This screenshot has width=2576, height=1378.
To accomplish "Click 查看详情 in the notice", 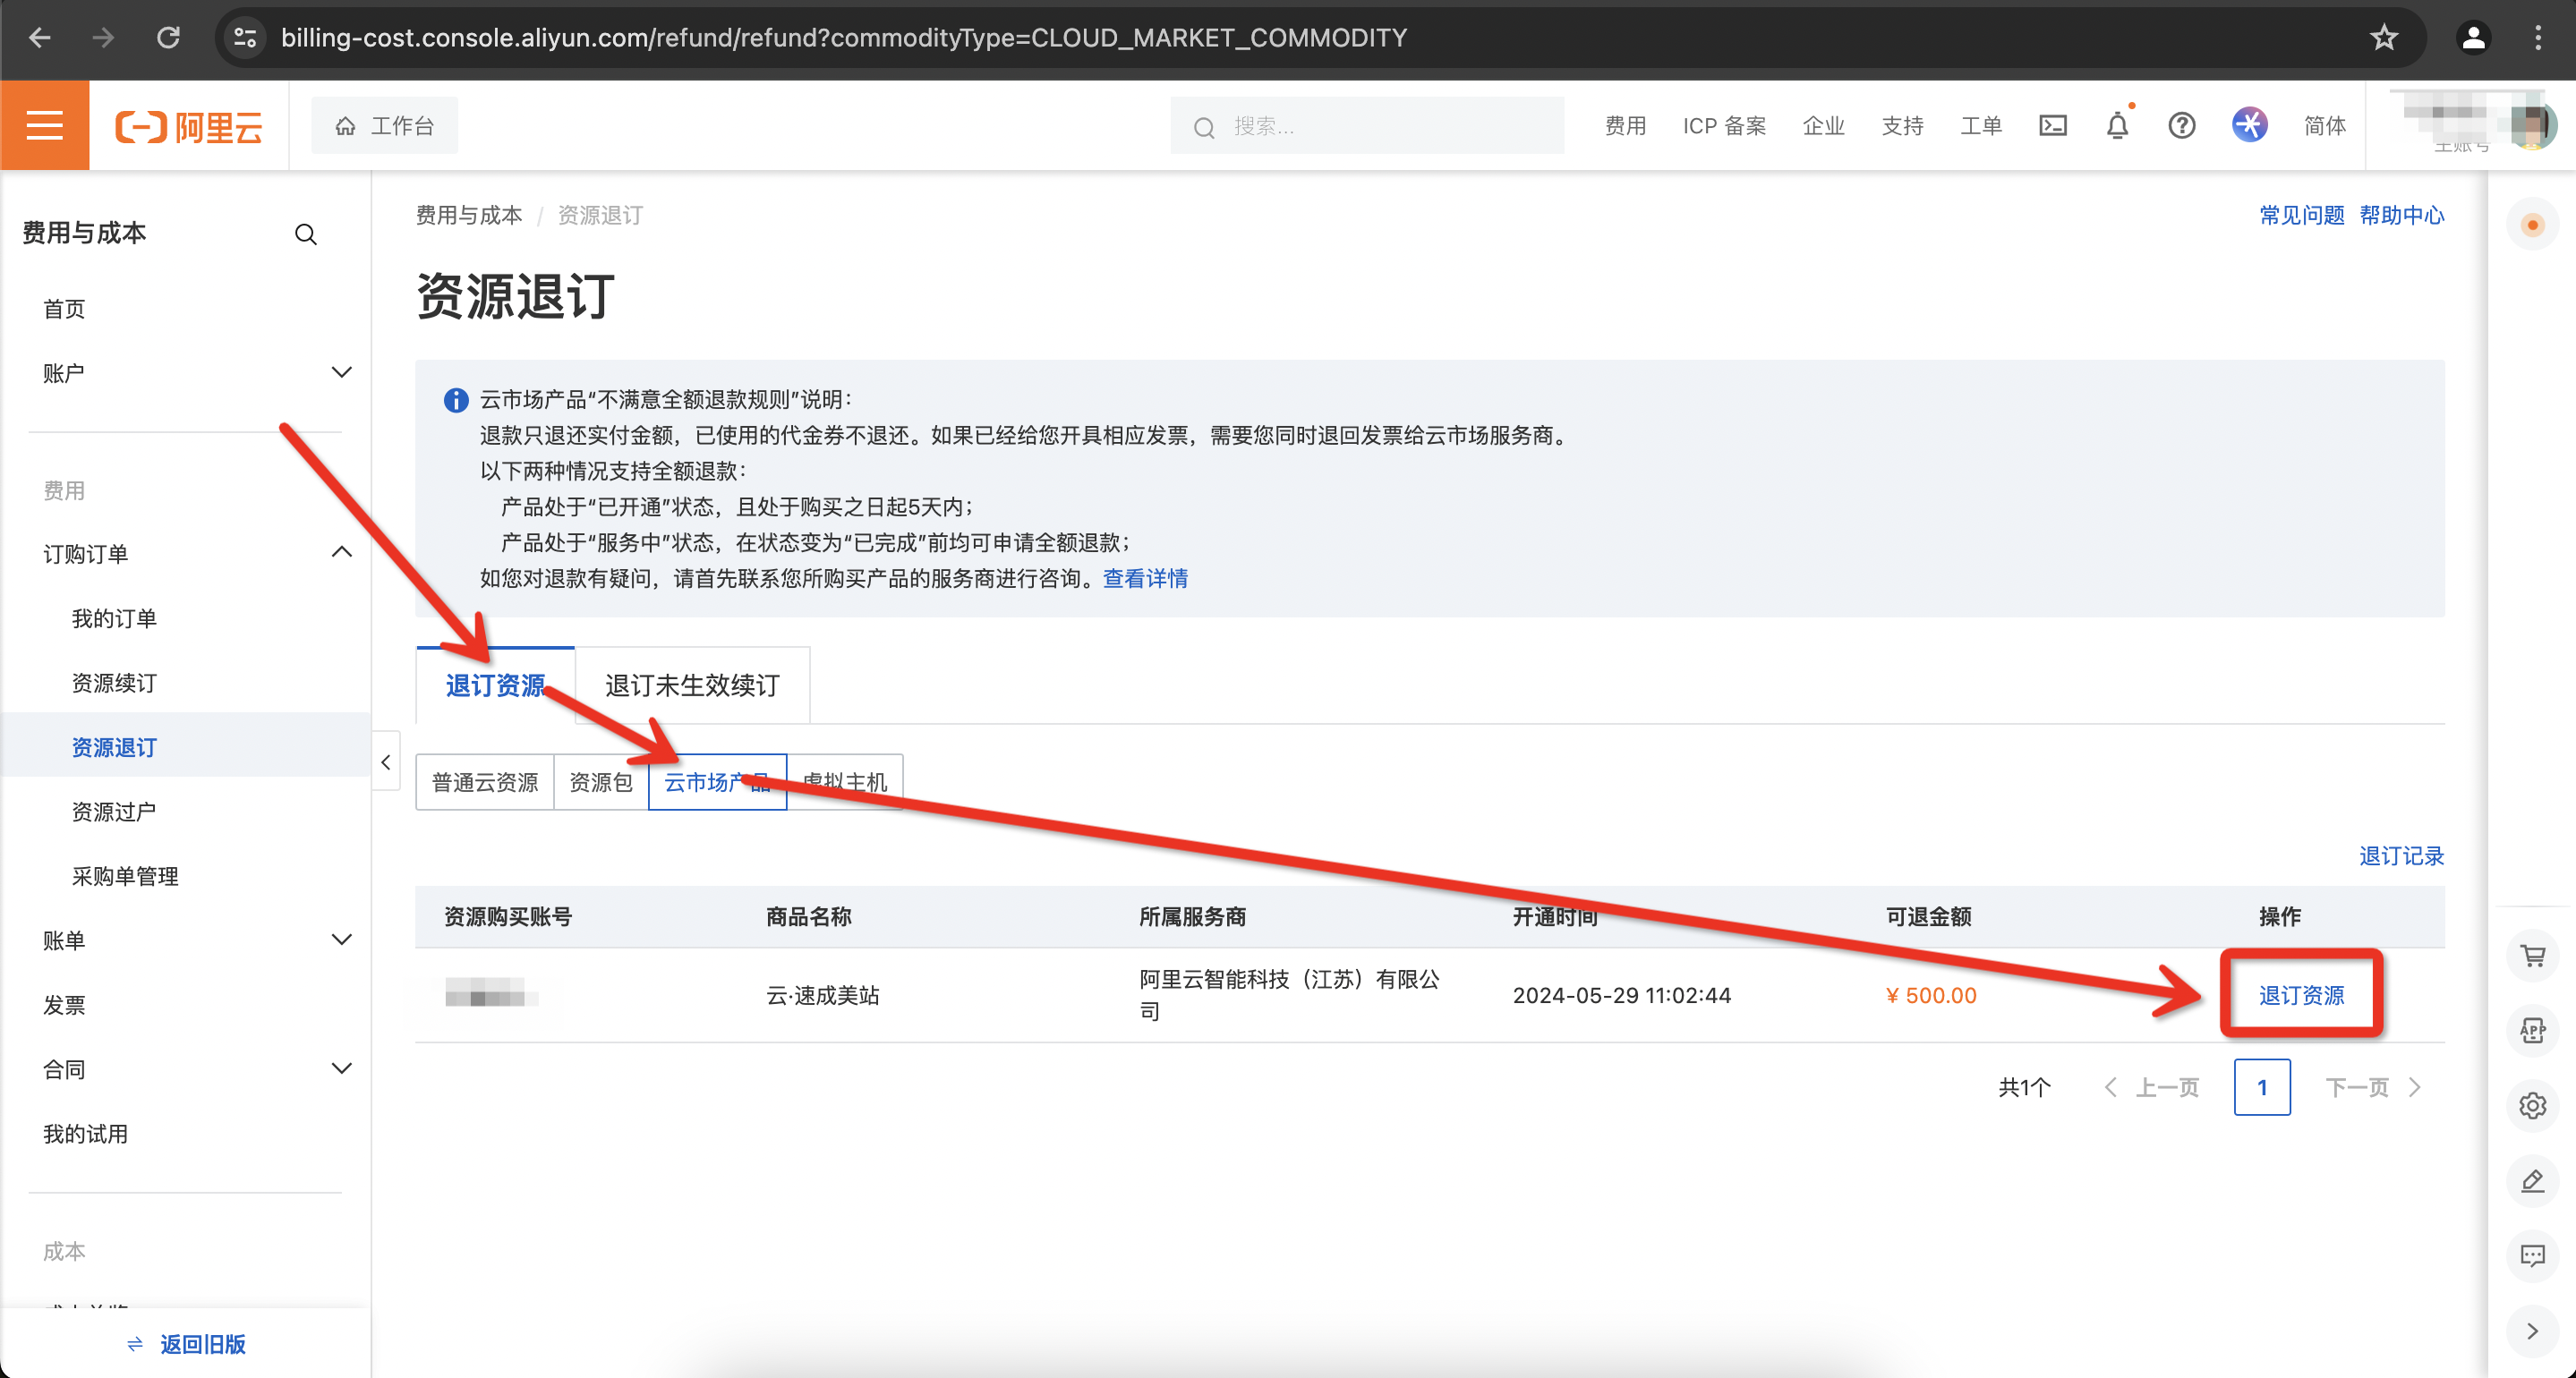I will coord(1145,578).
